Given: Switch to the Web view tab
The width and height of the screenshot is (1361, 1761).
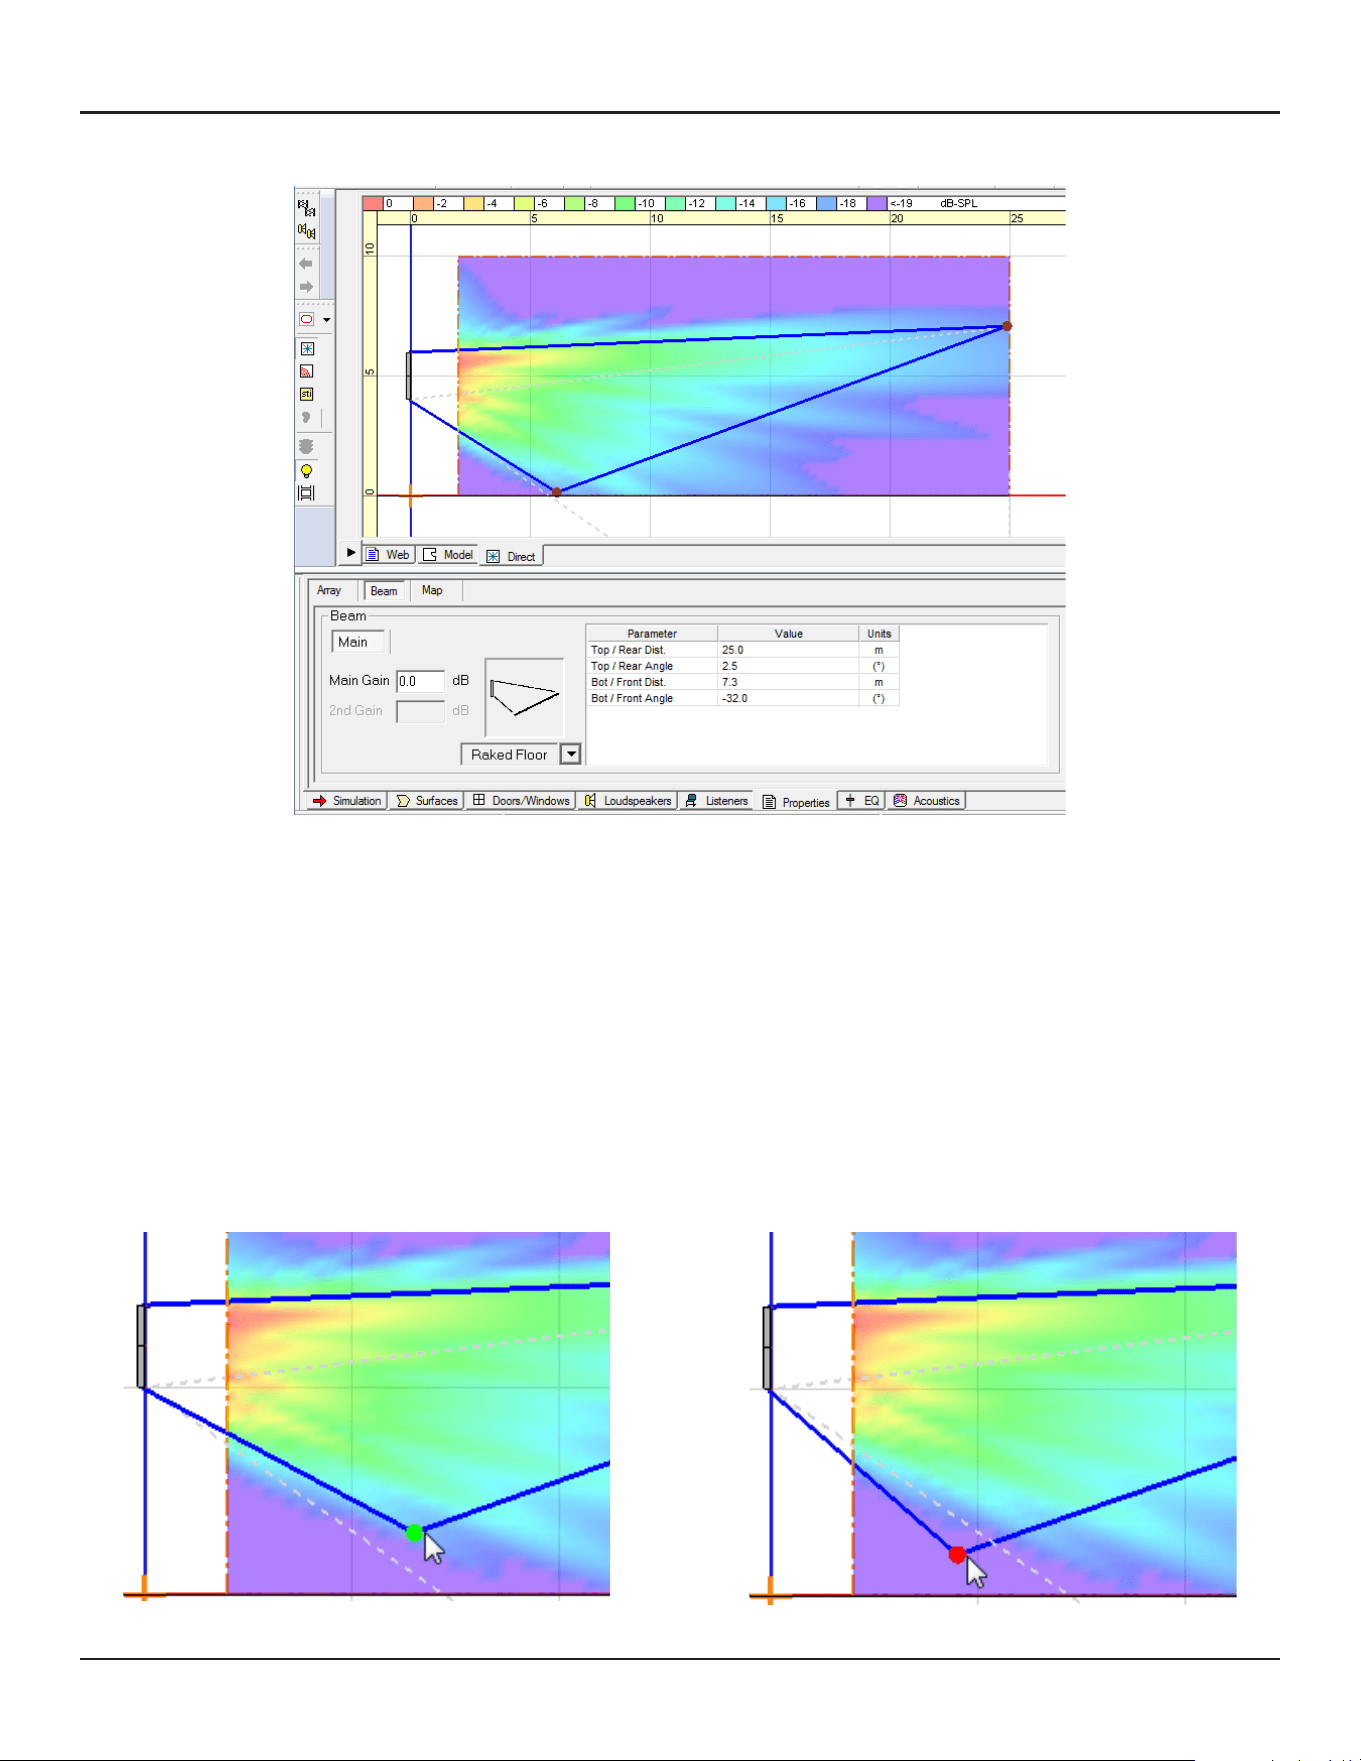Looking at the screenshot, I should click(x=388, y=555).
